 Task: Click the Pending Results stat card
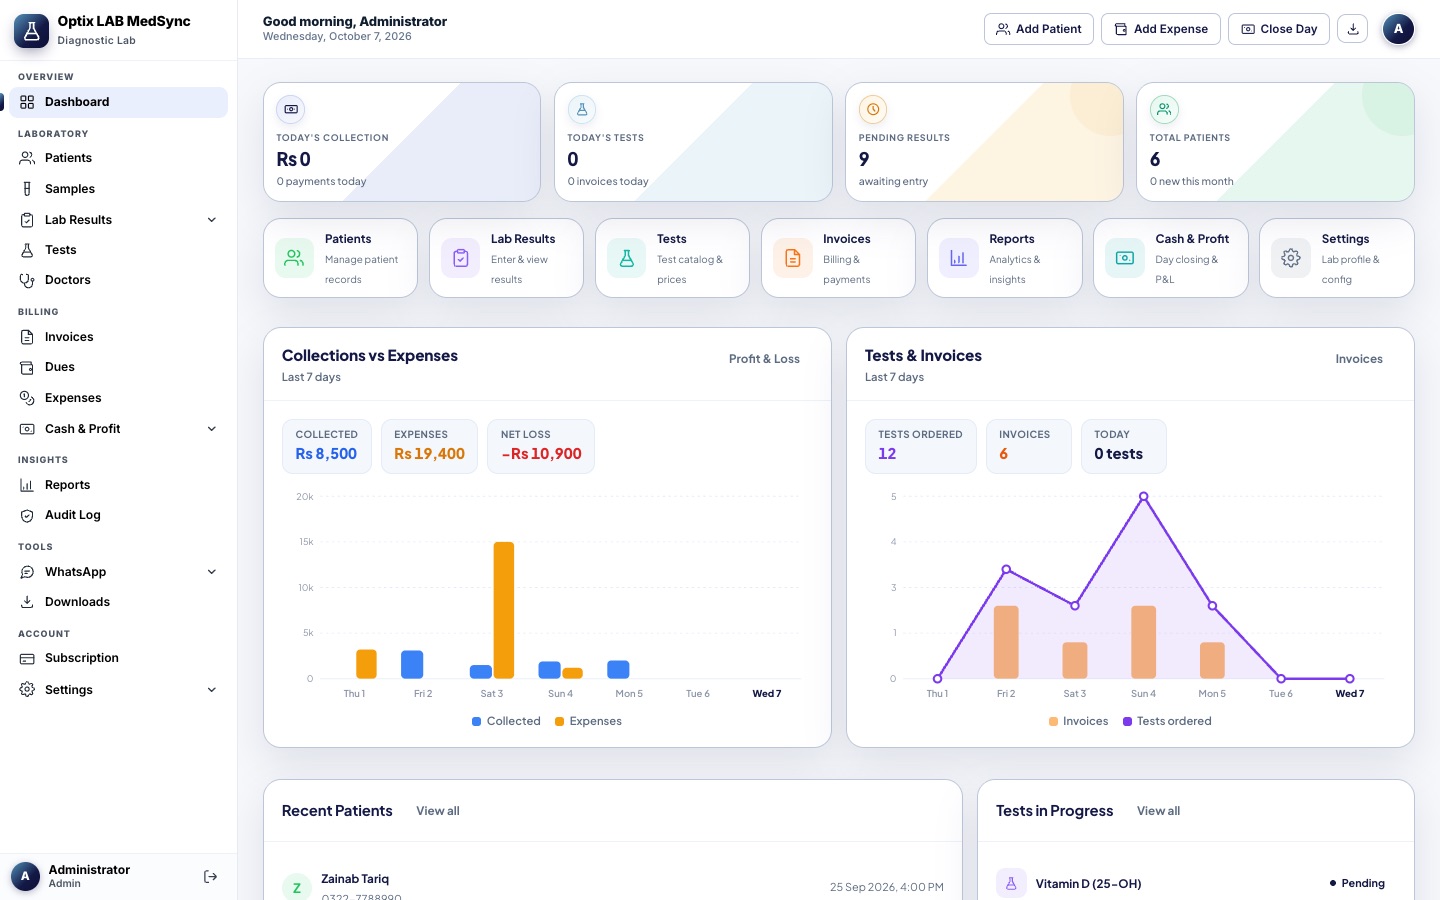point(984,142)
